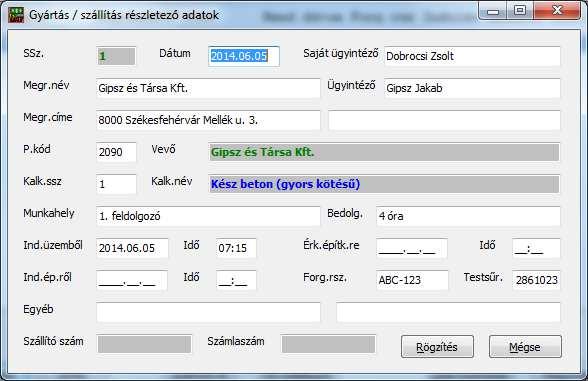Click the Számlaszám grey field
Screen dimensions: 588x381
328,344
